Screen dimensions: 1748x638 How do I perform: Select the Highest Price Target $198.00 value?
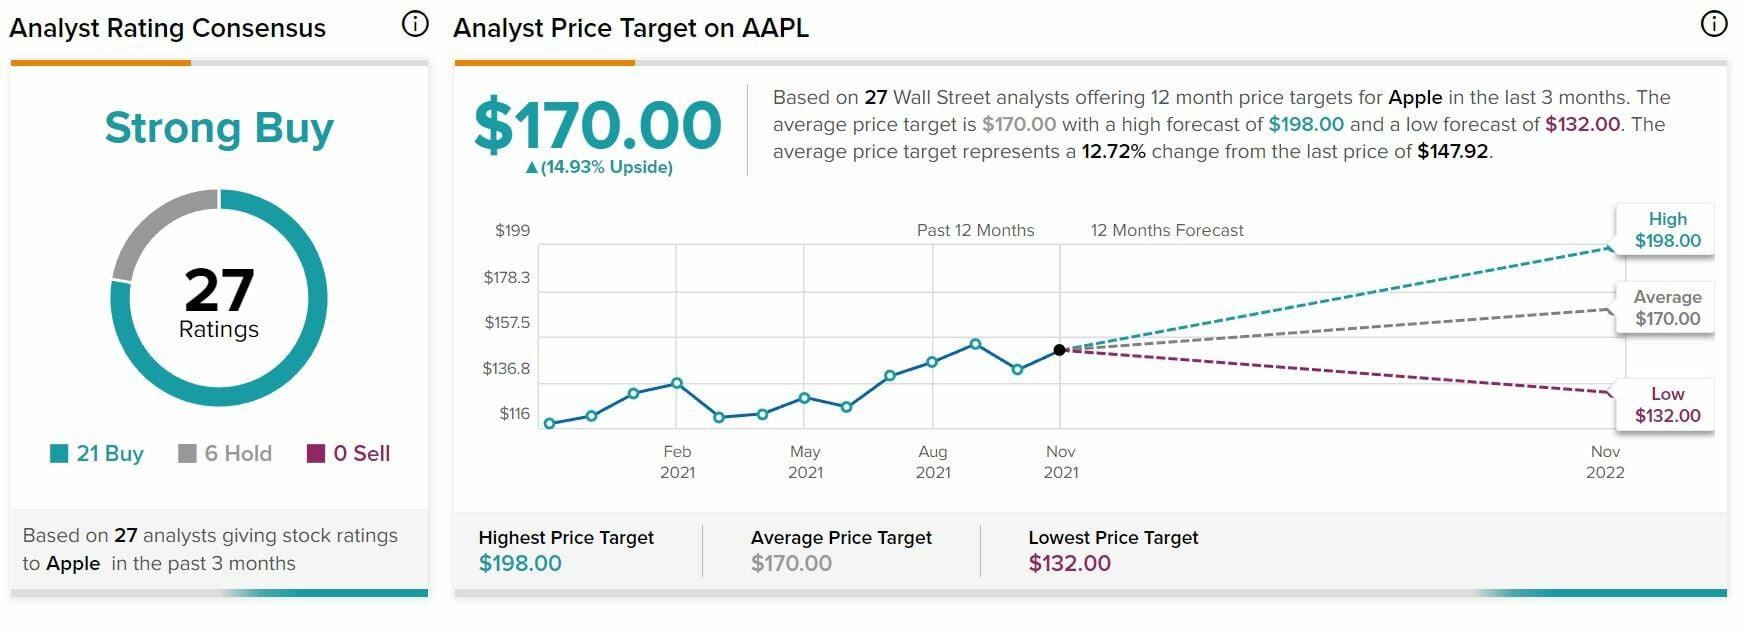tap(520, 564)
